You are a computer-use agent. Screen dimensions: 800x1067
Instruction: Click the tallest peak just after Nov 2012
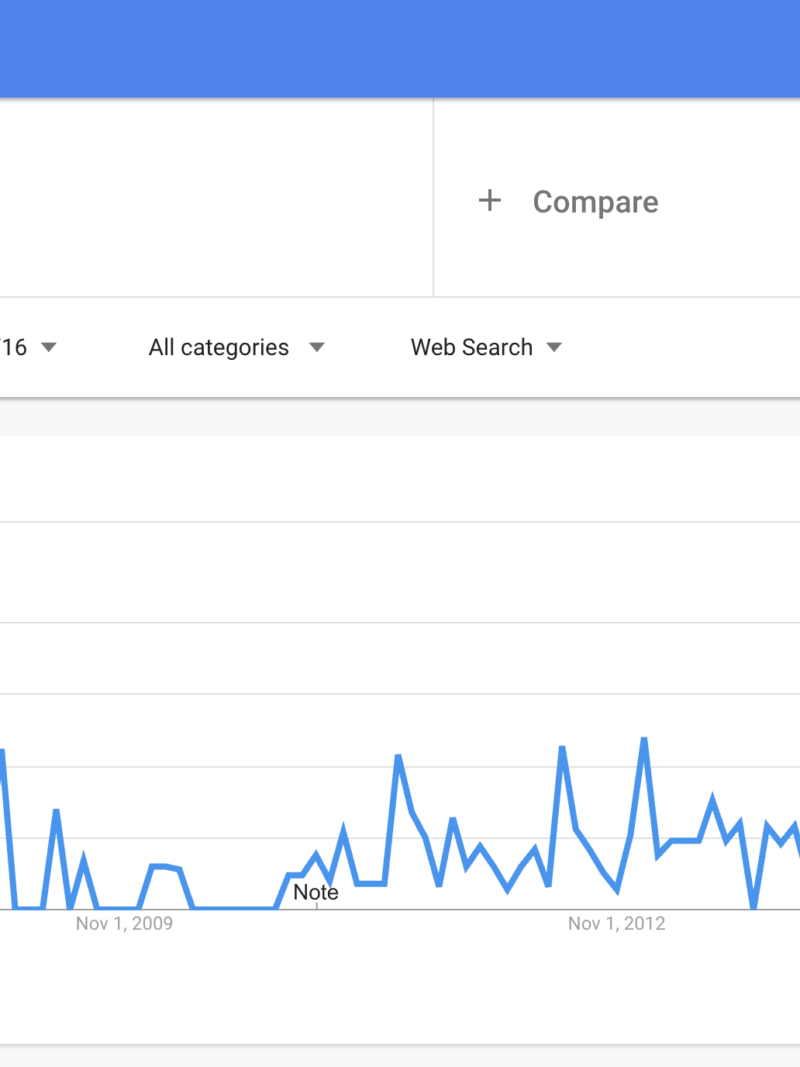644,740
